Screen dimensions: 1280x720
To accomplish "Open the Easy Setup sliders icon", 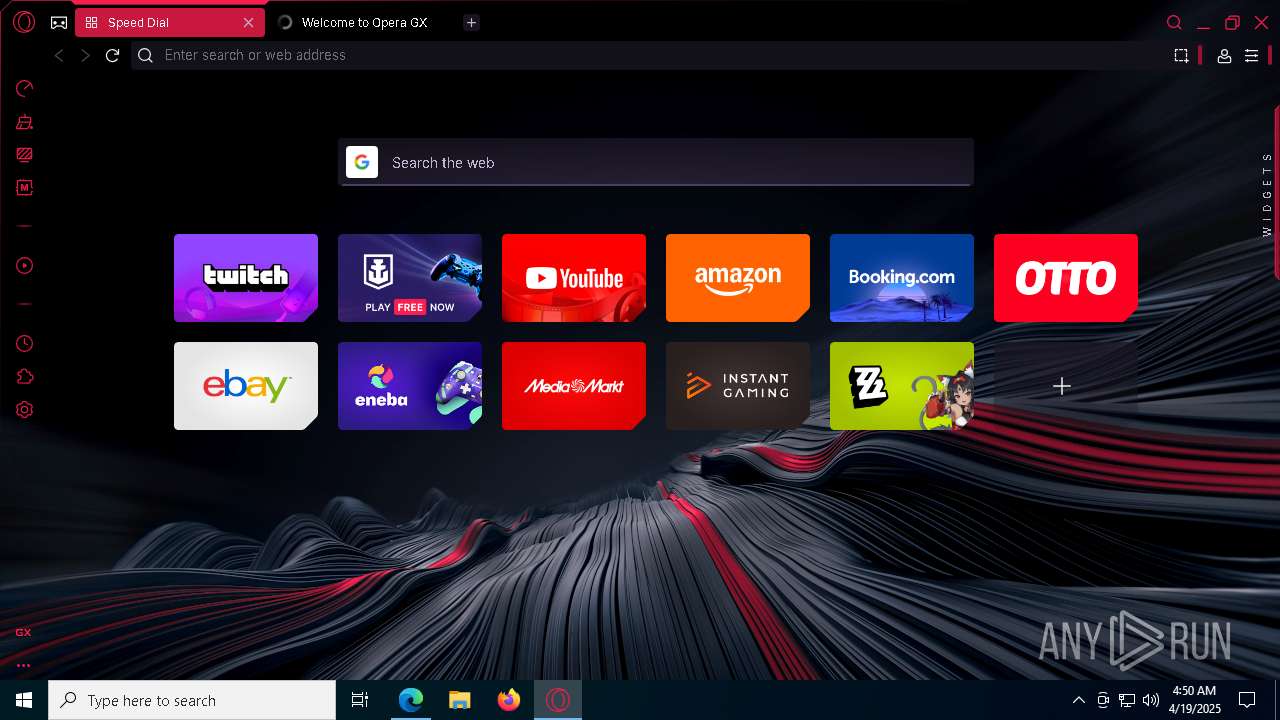I will click(x=1251, y=56).
